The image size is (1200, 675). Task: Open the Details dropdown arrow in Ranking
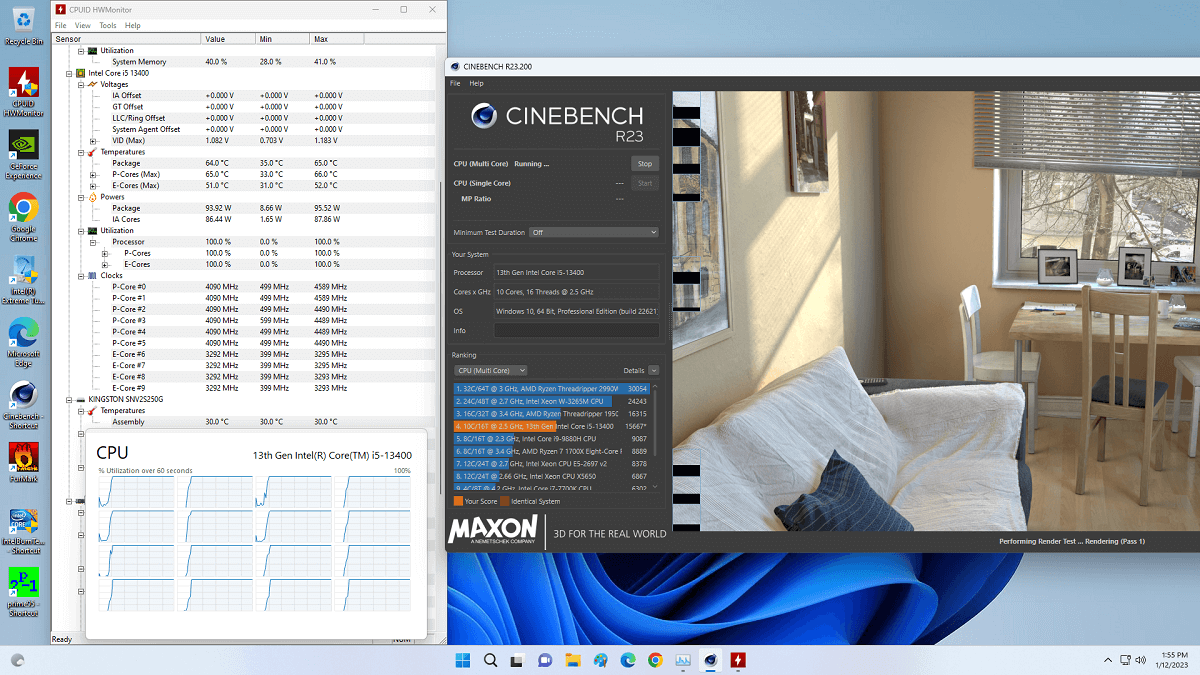pos(653,370)
